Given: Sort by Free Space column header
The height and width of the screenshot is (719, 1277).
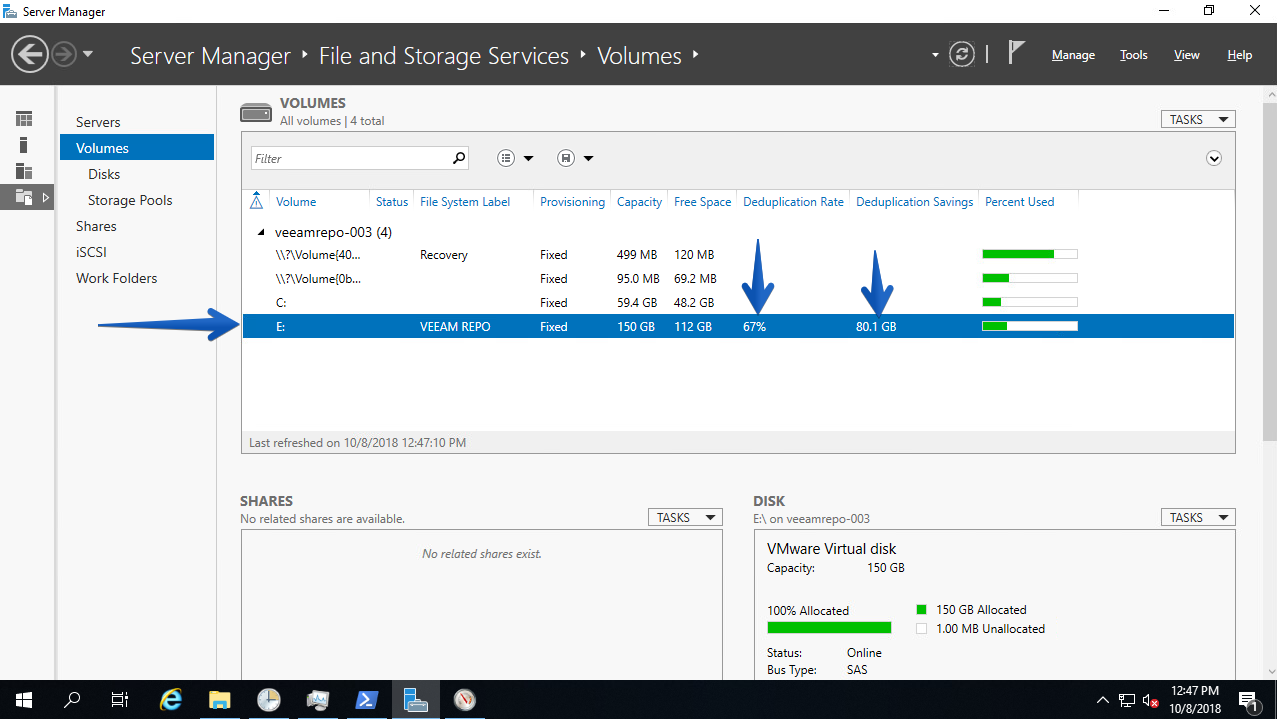Looking at the screenshot, I should tap(702, 202).
